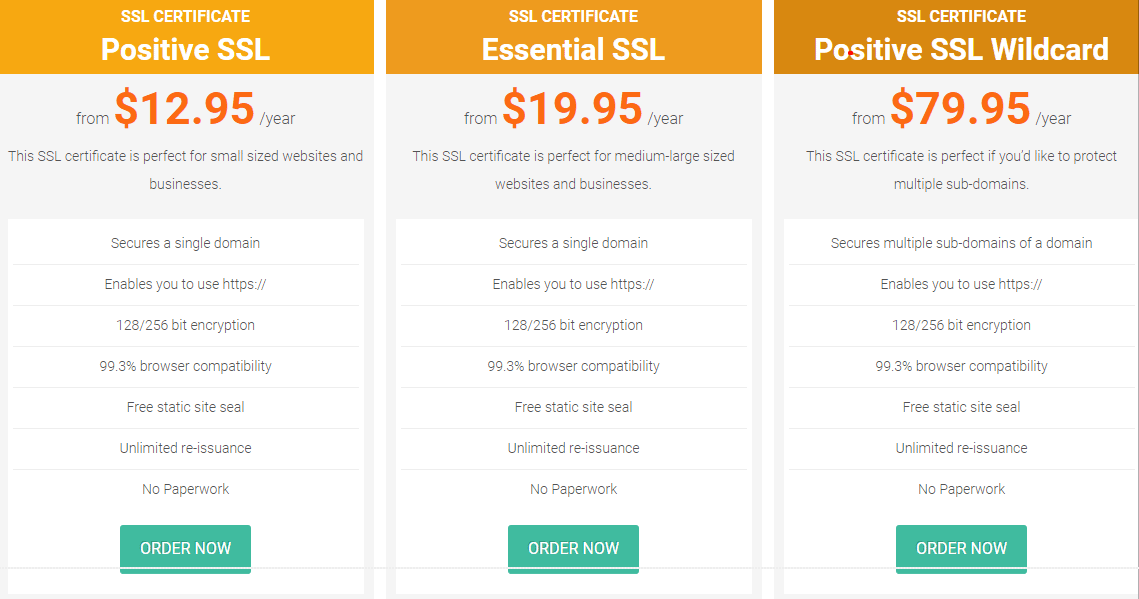Click the Essential SSL plan heading
The image size is (1139, 599).
pyautogui.click(x=573, y=49)
